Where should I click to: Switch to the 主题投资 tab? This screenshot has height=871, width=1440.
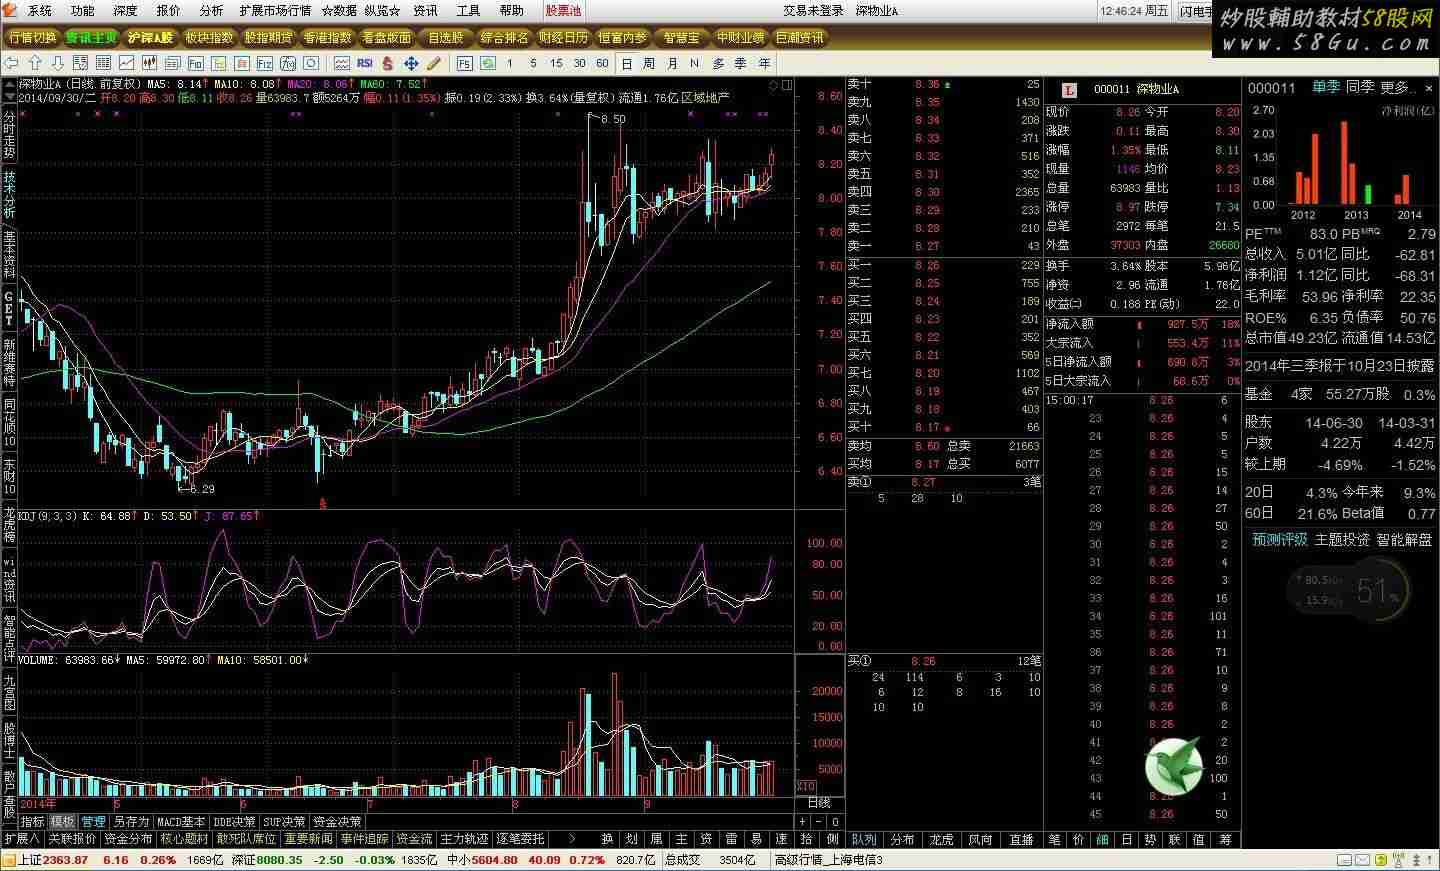[x=1342, y=539]
